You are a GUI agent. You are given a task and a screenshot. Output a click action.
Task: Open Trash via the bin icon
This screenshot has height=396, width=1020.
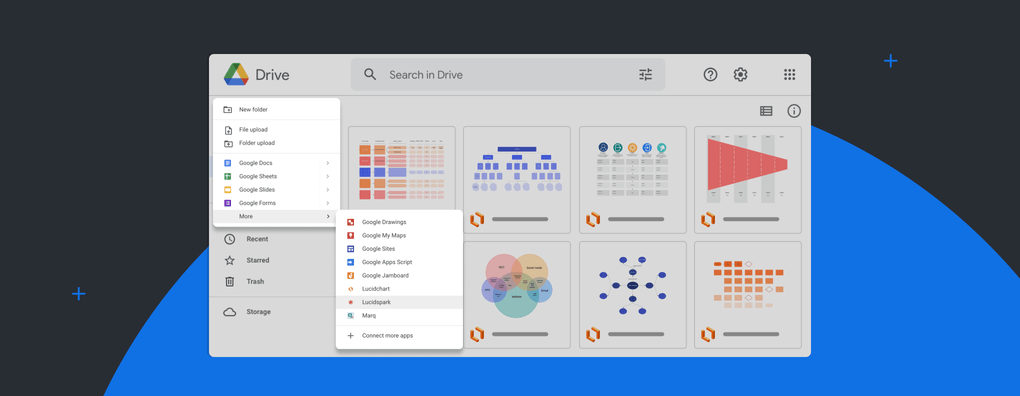click(230, 282)
